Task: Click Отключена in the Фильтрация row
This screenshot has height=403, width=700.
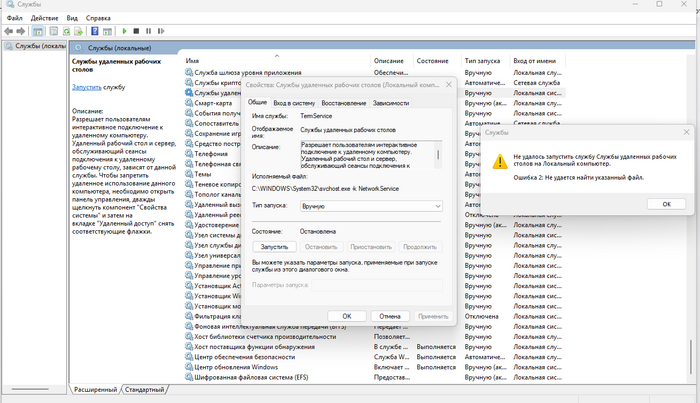Action: click(481, 316)
